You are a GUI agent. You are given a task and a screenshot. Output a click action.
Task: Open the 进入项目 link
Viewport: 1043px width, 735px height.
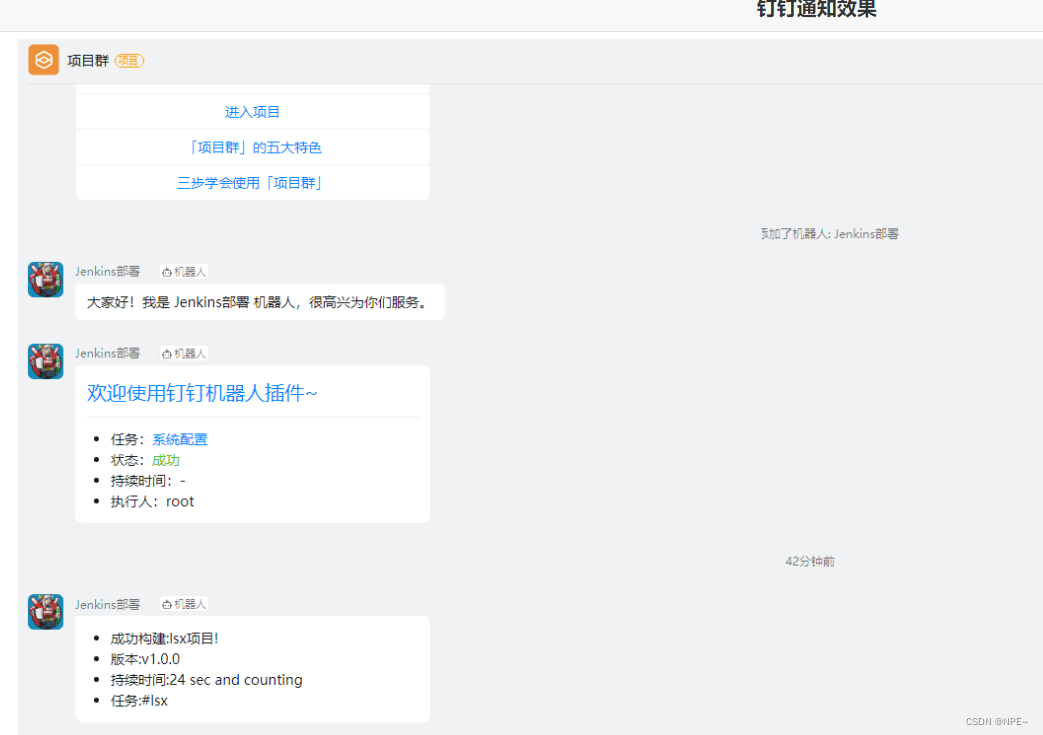(252, 112)
